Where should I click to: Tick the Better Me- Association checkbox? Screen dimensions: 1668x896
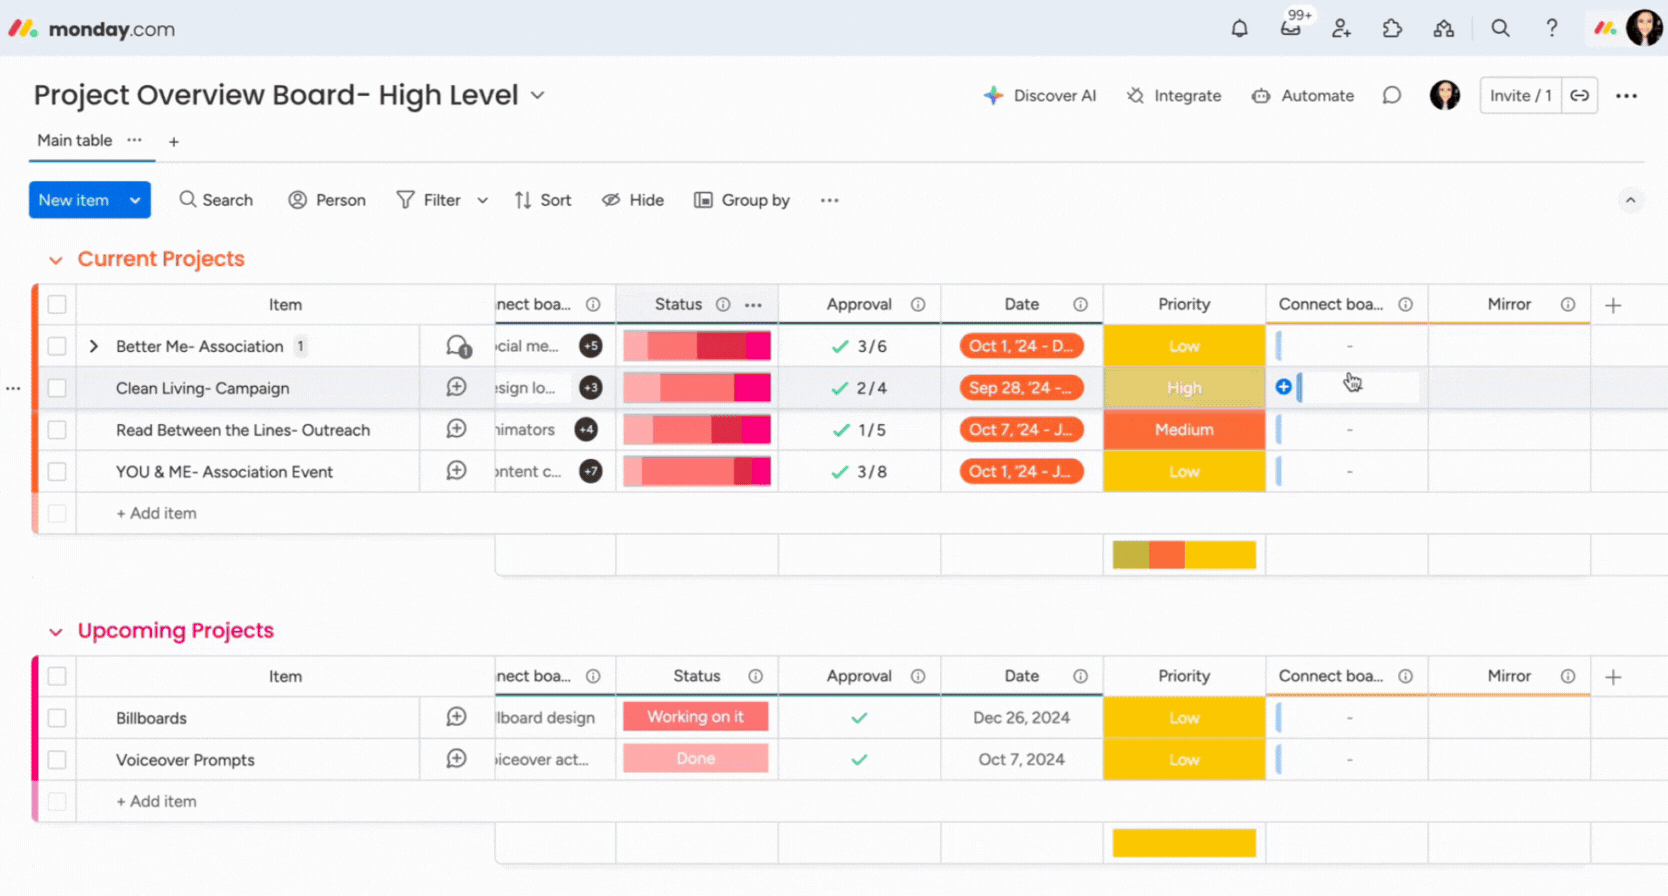tap(57, 346)
